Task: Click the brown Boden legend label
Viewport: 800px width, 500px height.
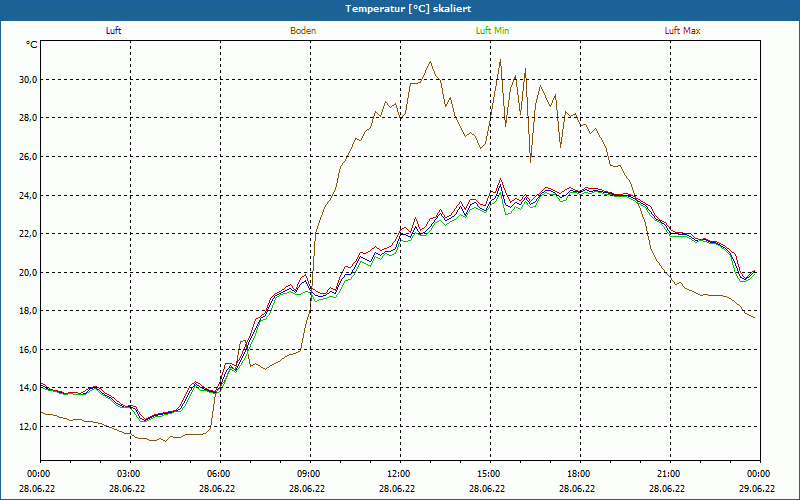Action: click(x=303, y=31)
